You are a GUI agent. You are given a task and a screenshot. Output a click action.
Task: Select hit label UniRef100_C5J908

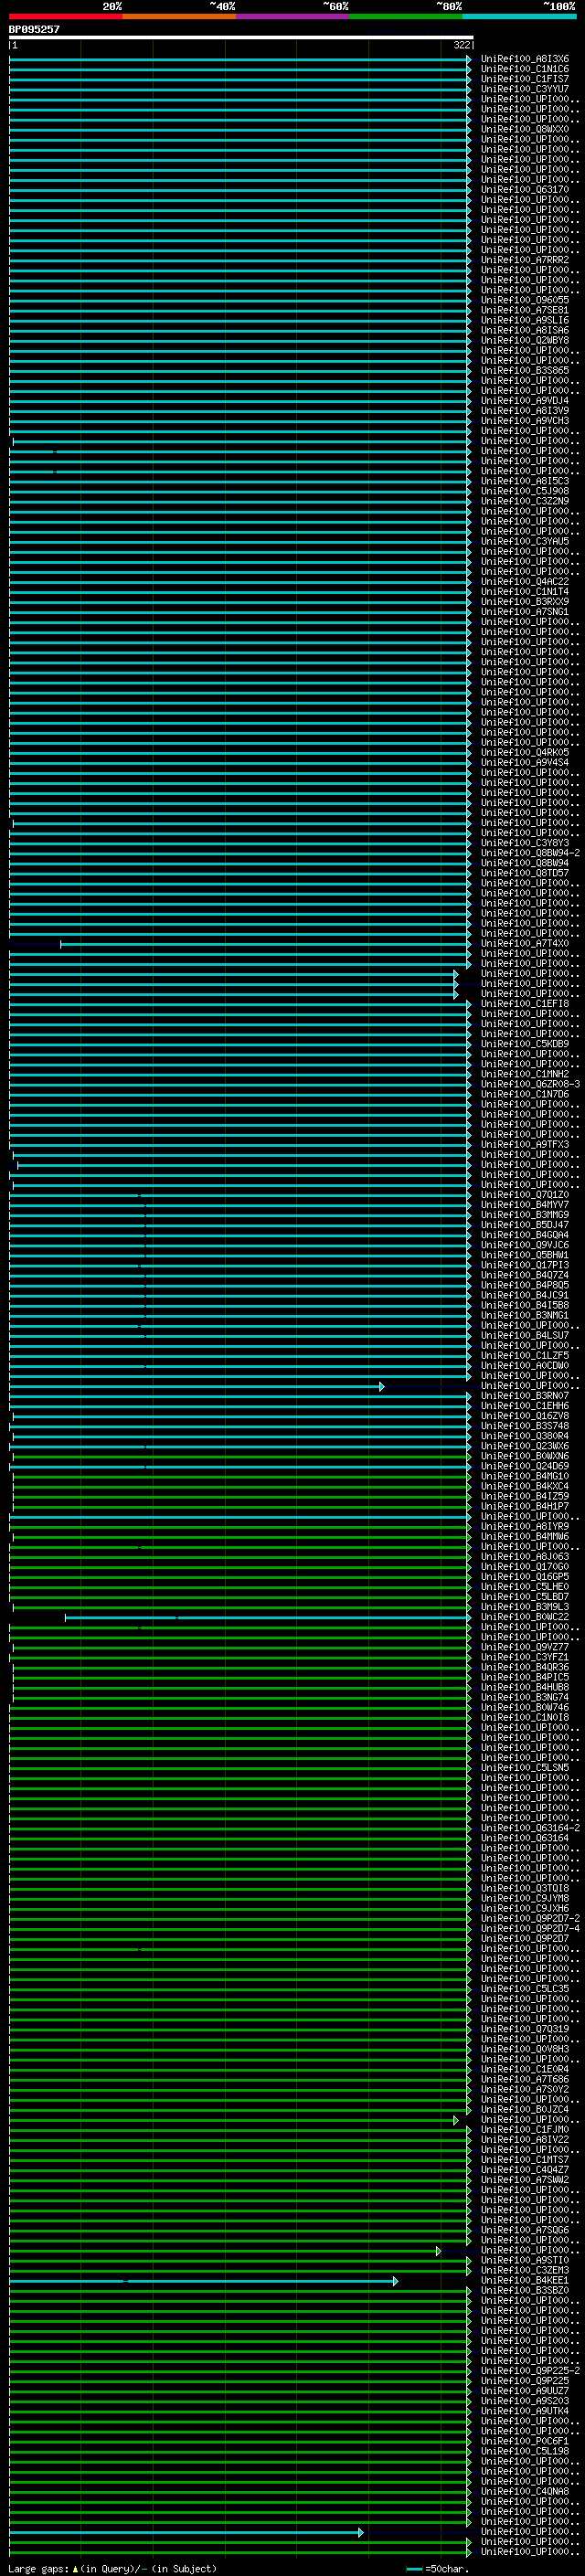pos(525,491)
